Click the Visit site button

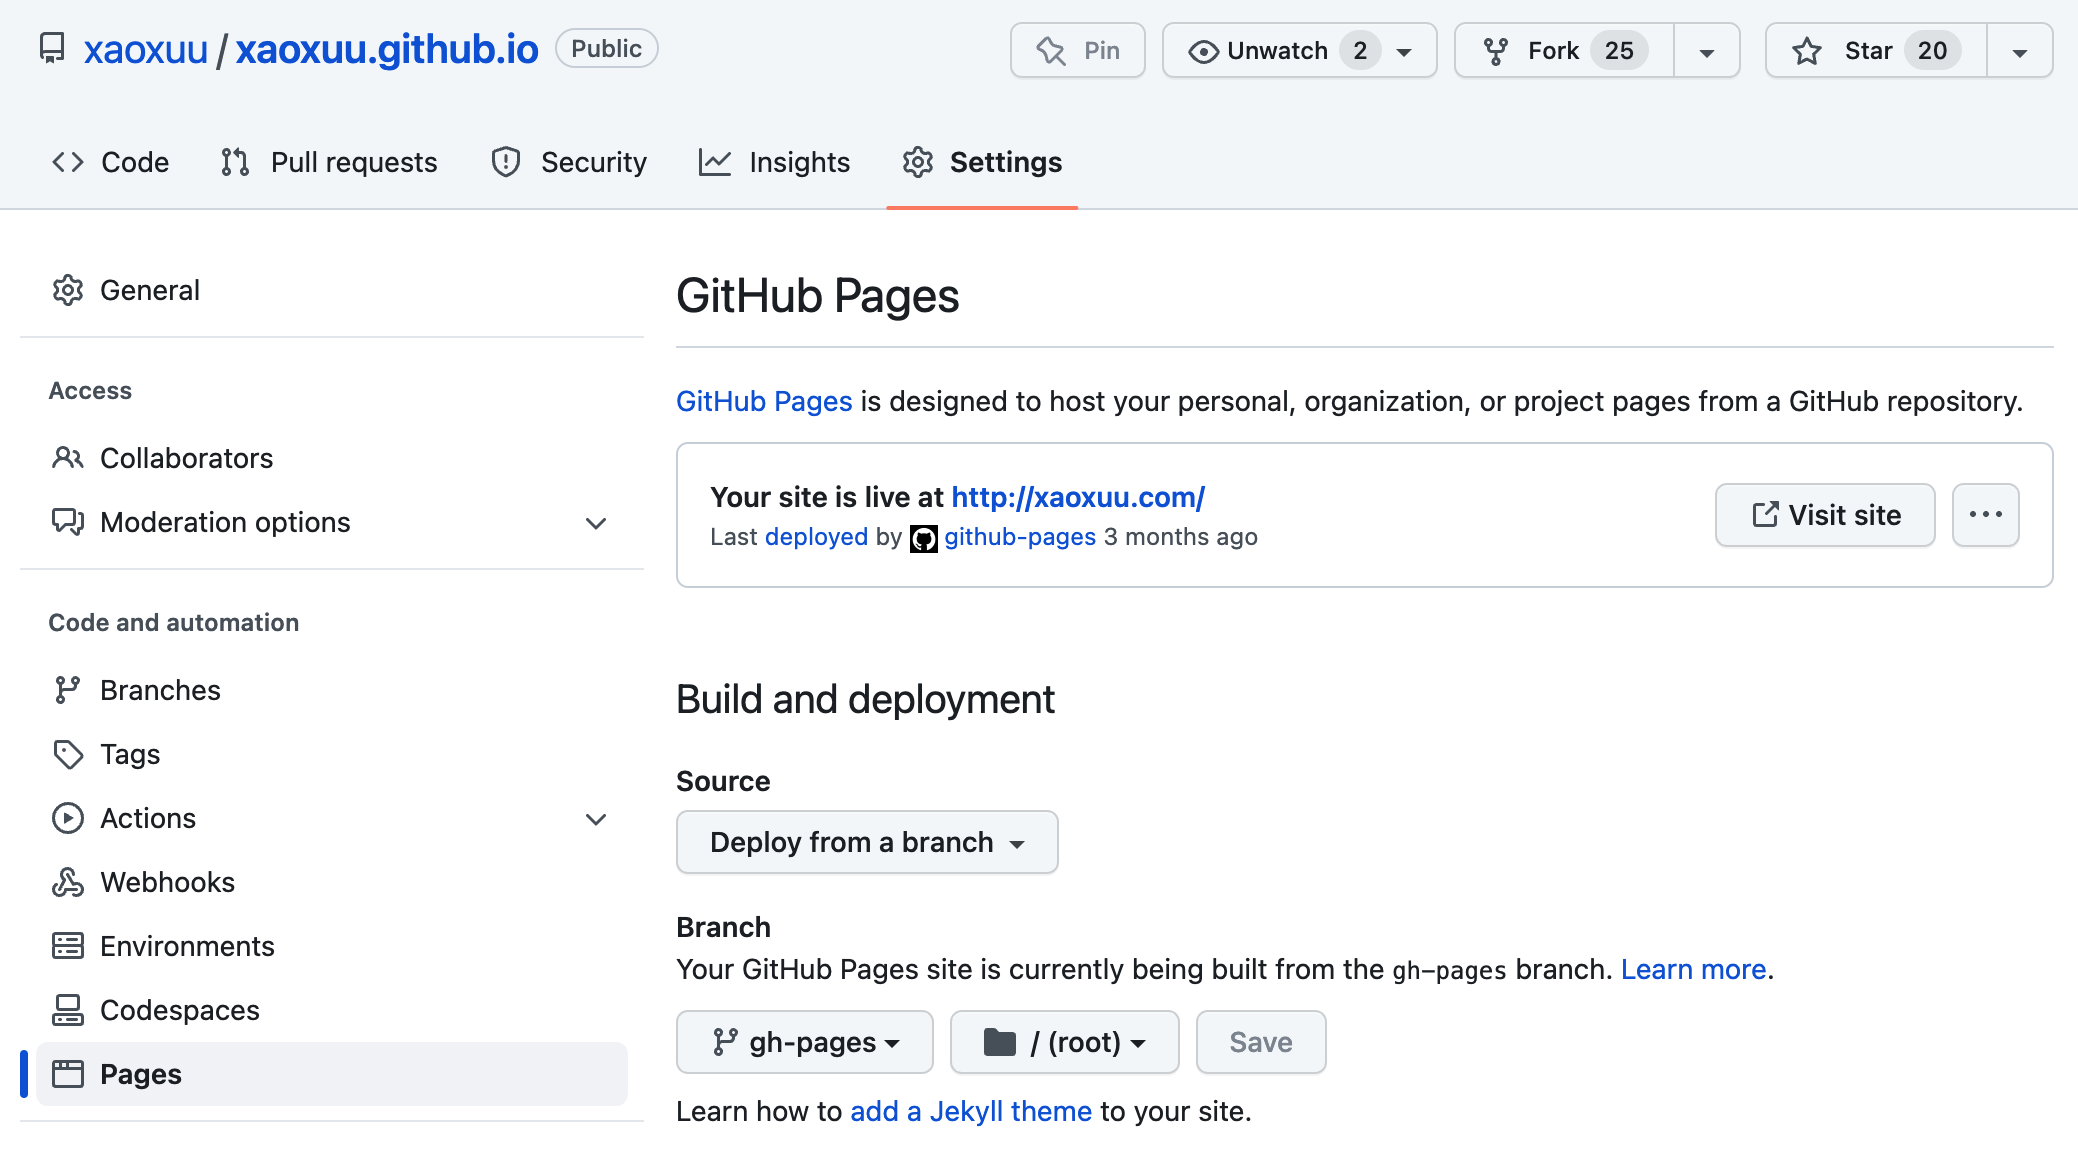tap(1825, 515)
